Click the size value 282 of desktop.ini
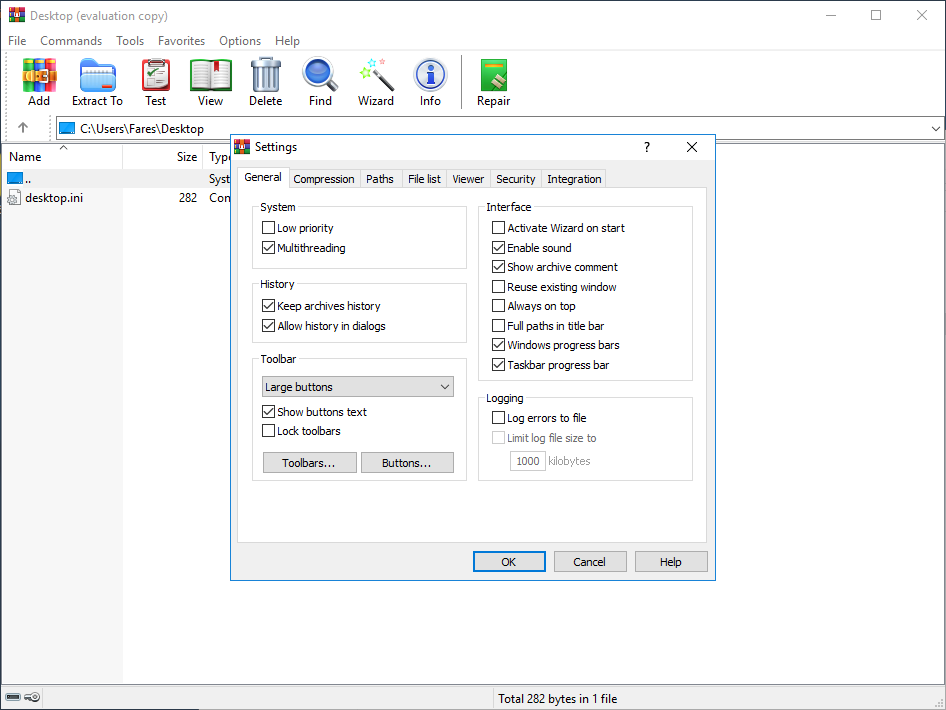This screenshot has height=710, width=946. (188, 198)
